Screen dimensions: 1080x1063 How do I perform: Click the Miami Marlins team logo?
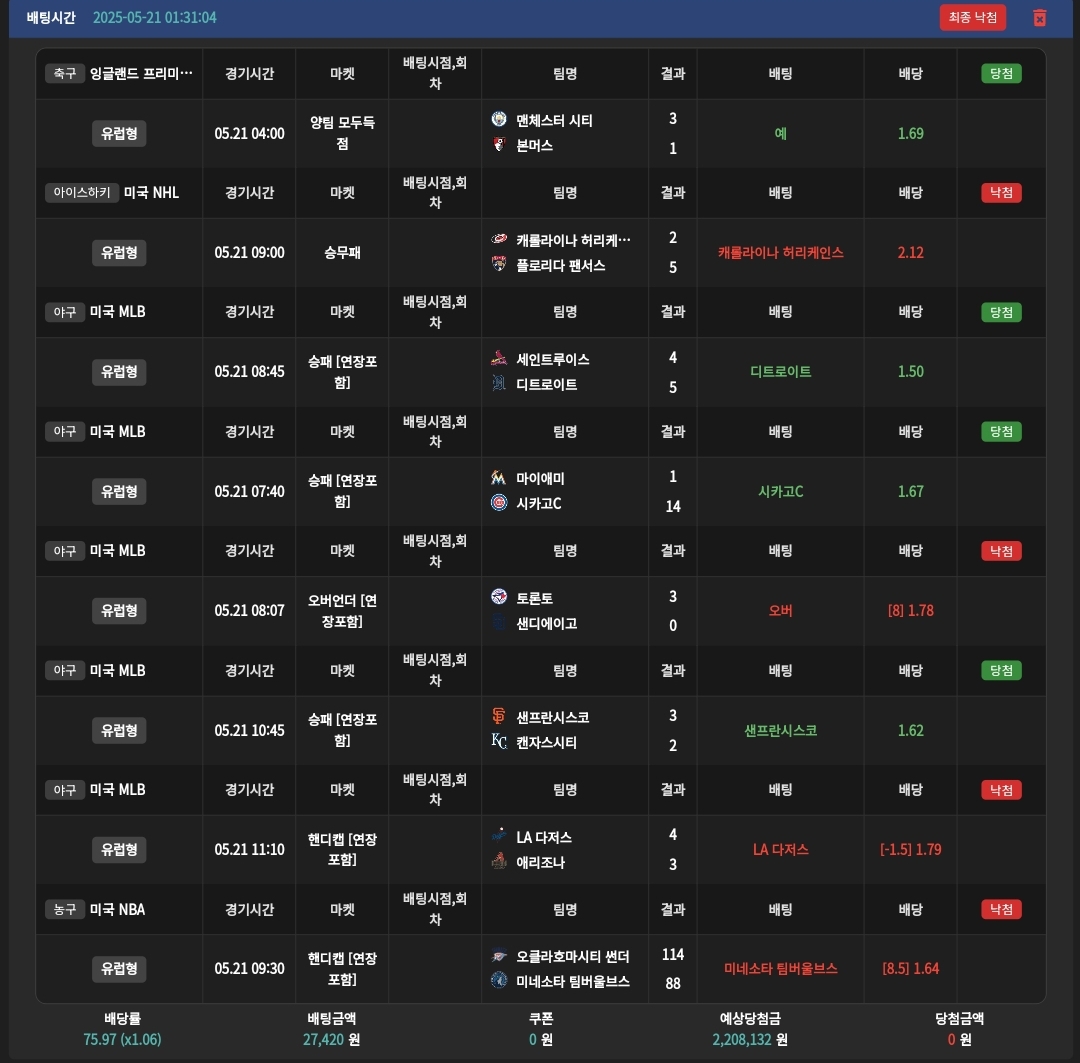[499, 478]
